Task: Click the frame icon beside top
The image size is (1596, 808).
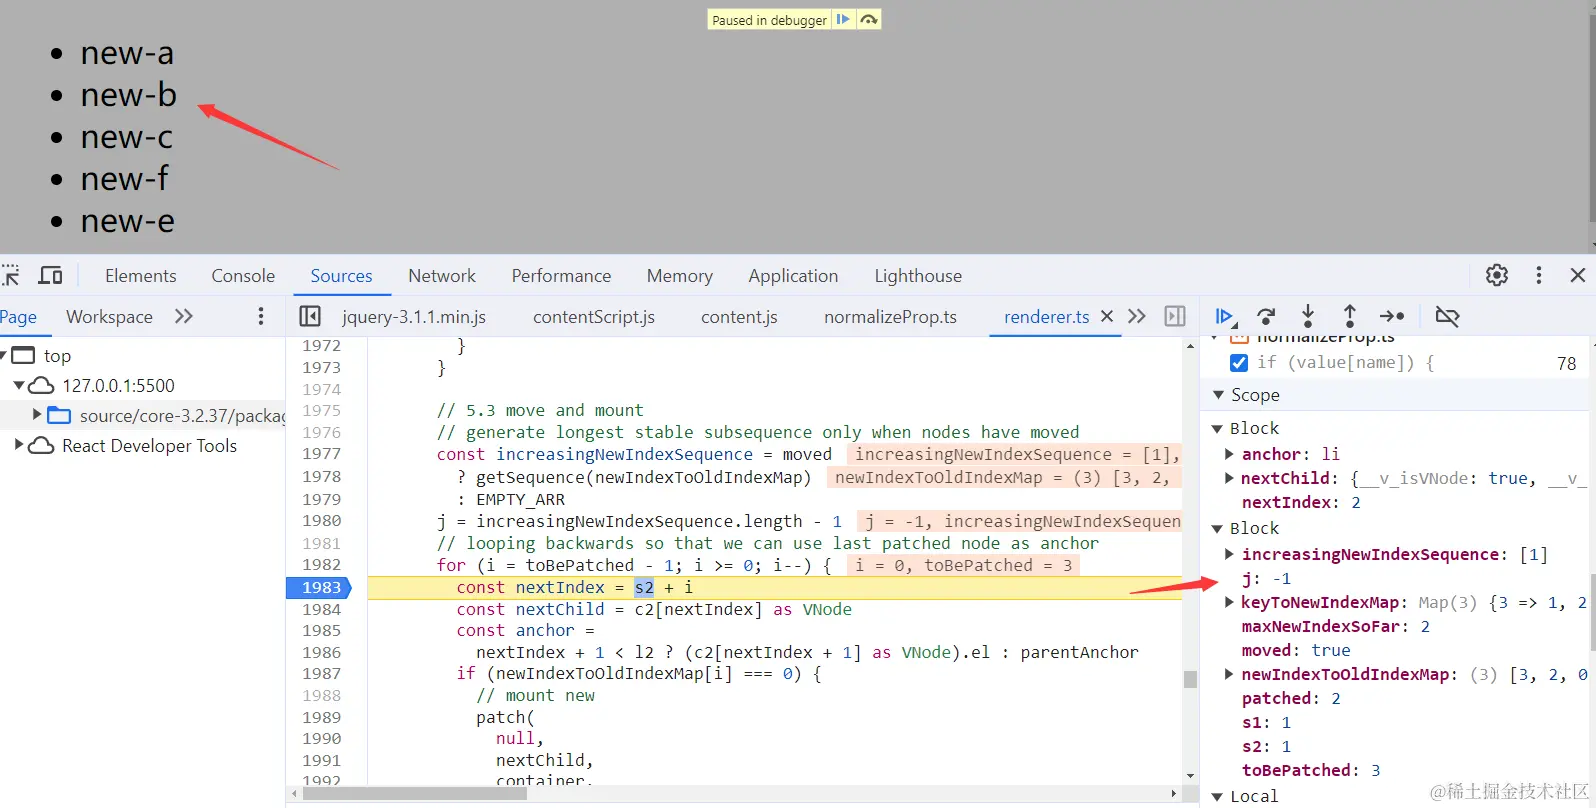Action: pos(23,355)
